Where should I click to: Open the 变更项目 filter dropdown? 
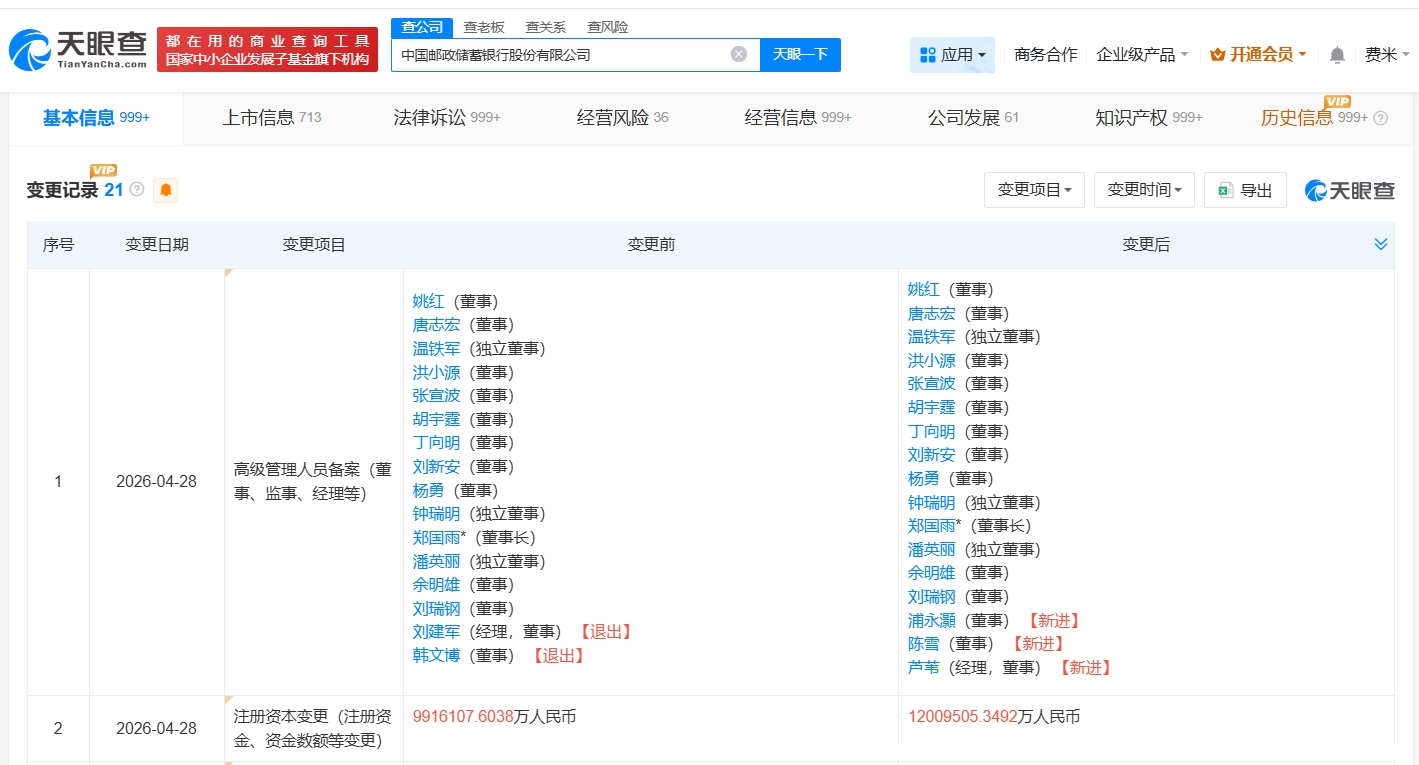coord(1034,189)
